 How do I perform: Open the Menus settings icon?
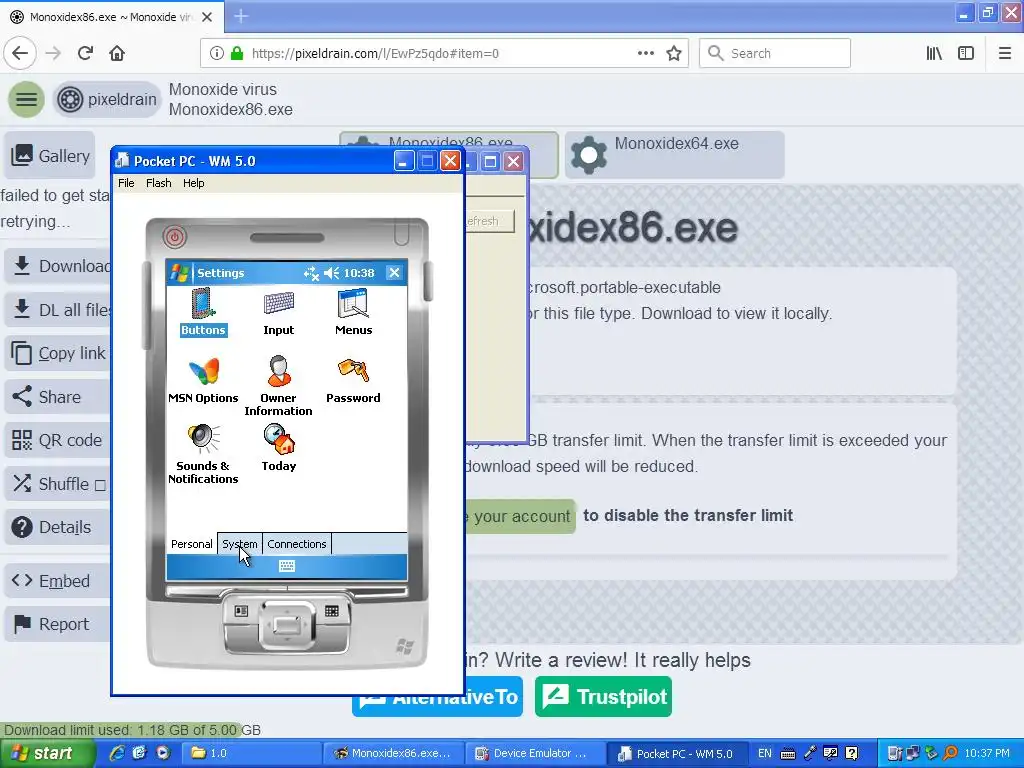pos(353,312)
